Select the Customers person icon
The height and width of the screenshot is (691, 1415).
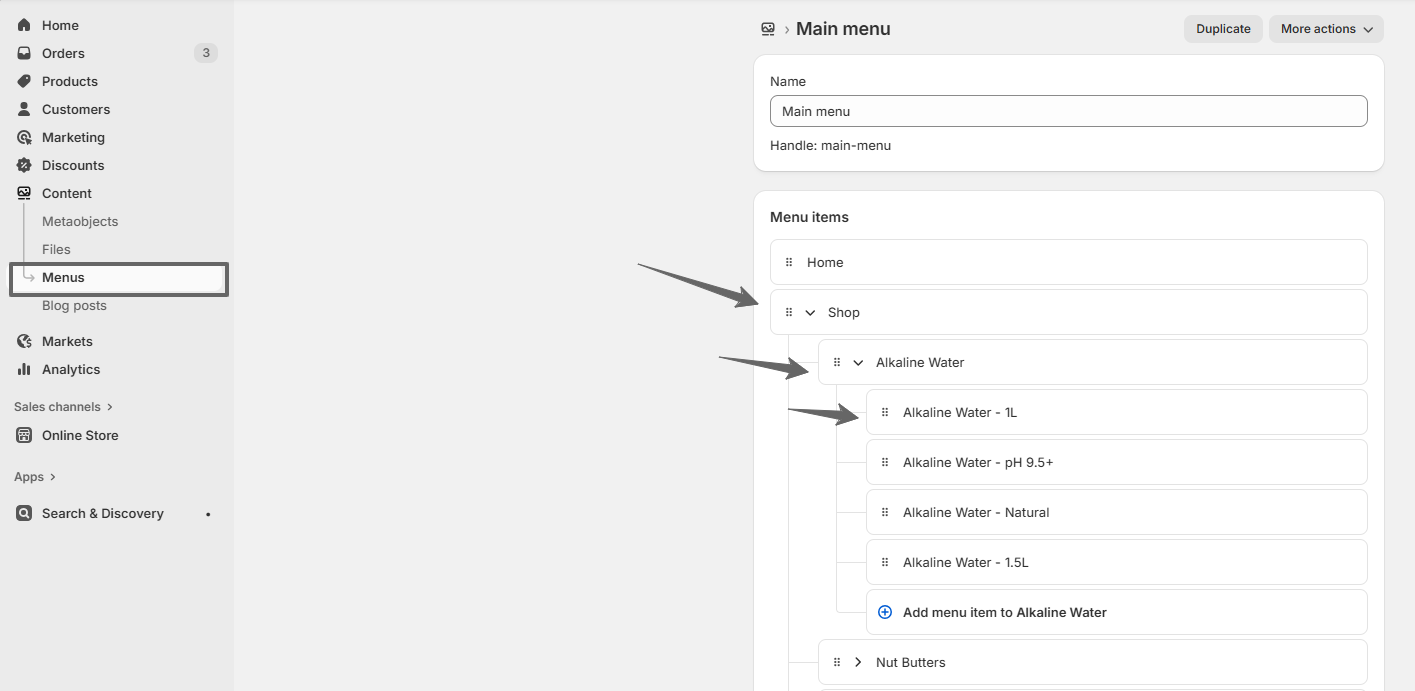23,109
